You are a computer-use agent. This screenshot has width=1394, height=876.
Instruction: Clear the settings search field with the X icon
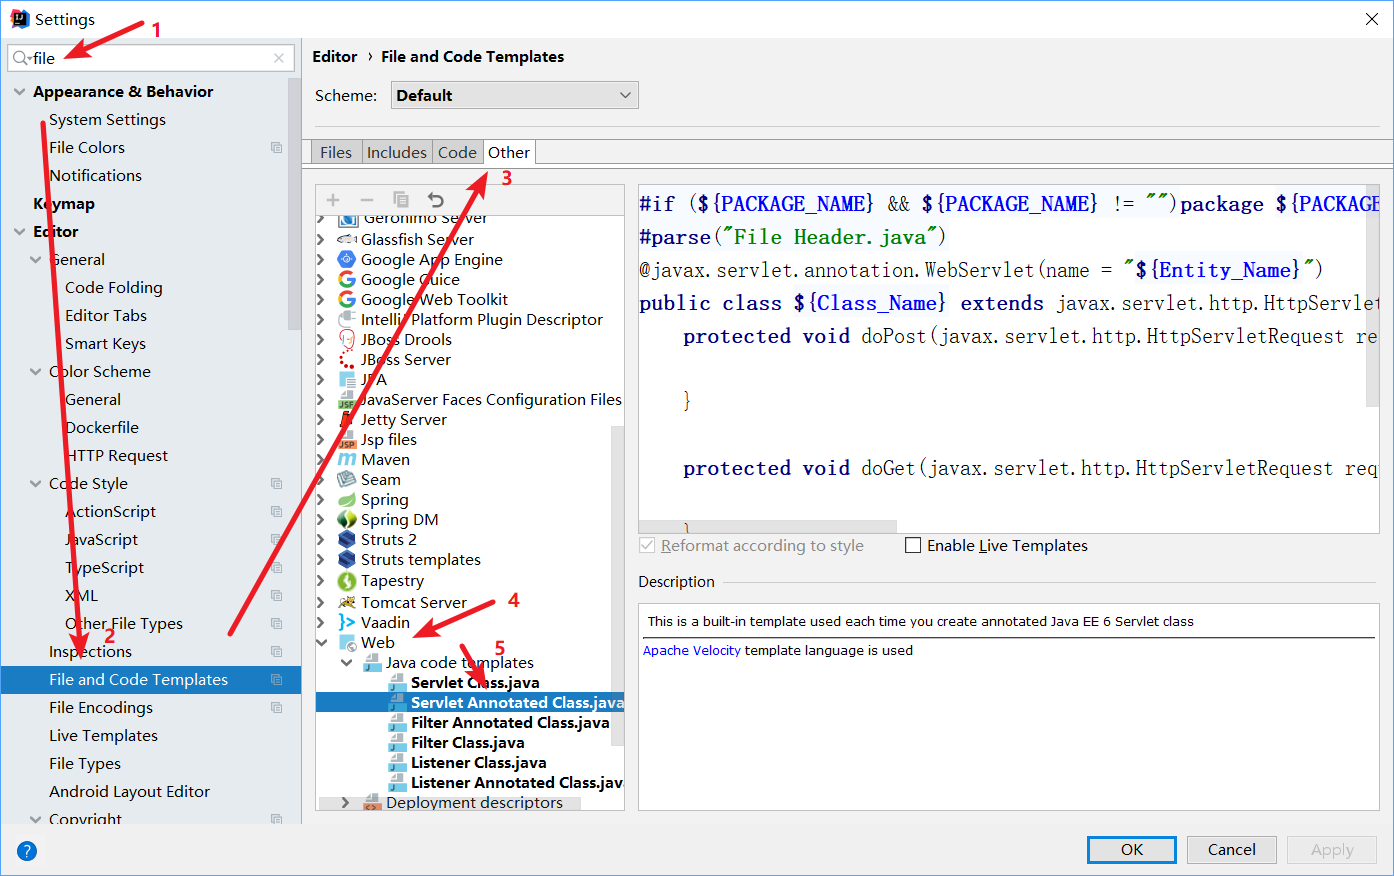coord(279,58)
